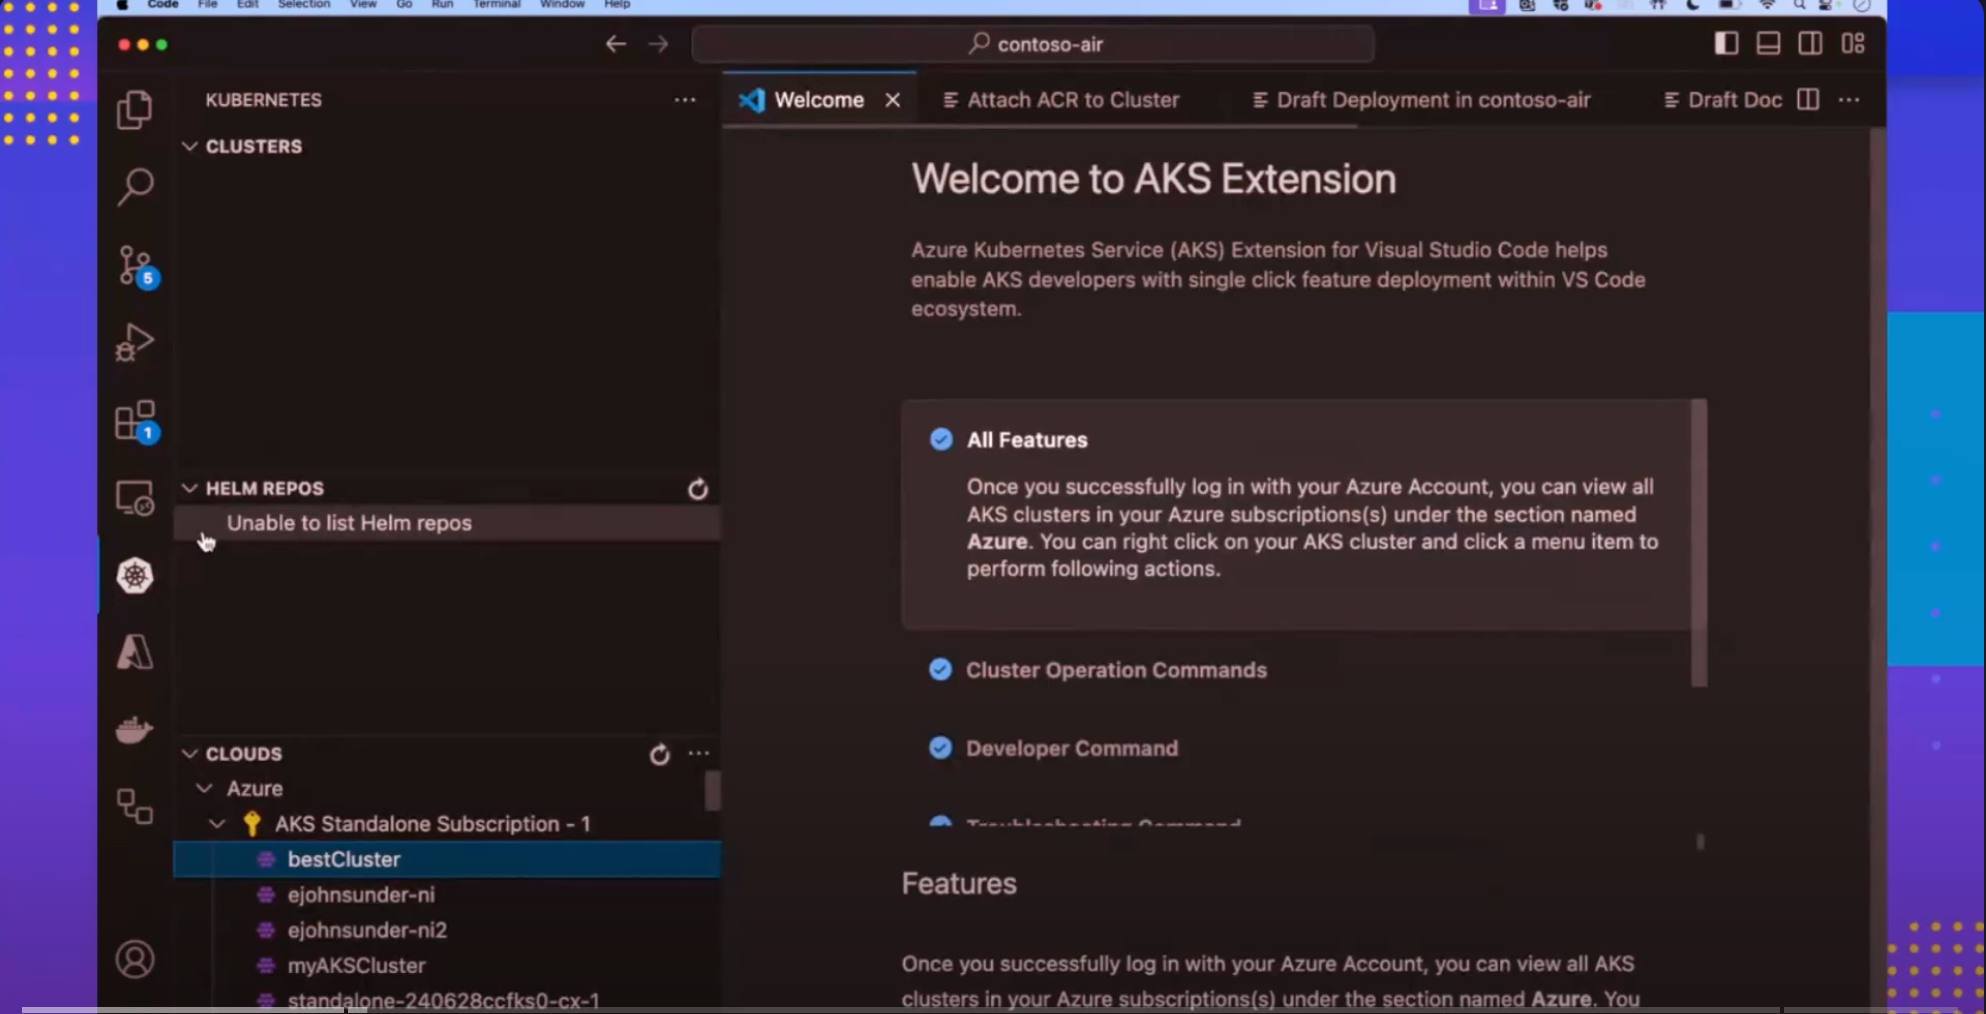Collapse the AKS Standalone Subscription - 1 tree
1986x1014 pixels.
217,823
